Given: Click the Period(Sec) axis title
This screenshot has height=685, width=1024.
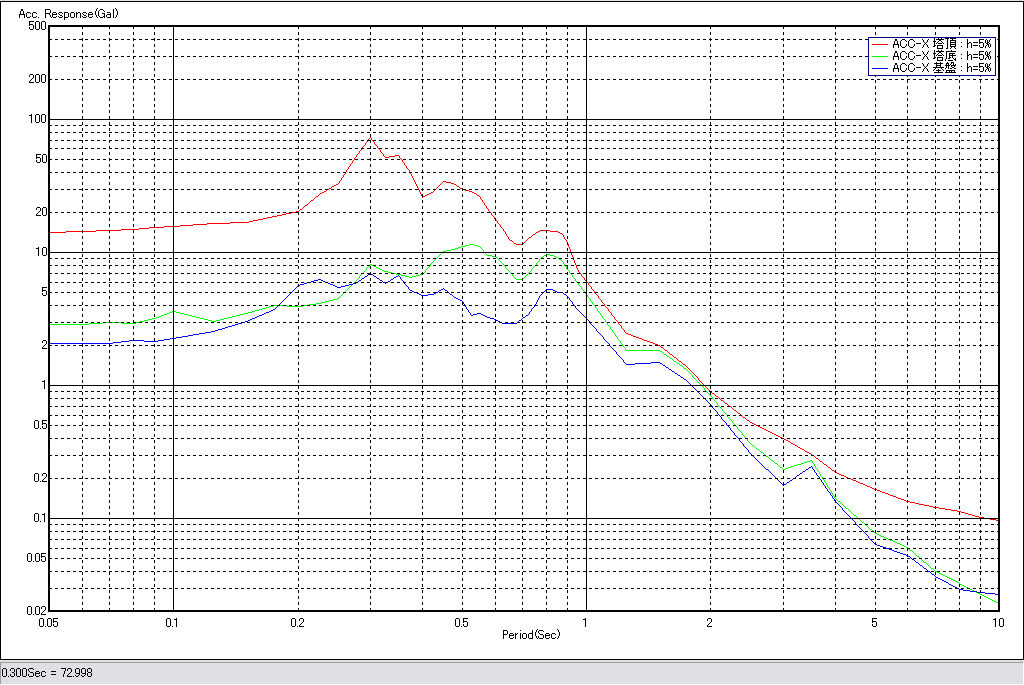Looking at the screenshot, I should point(531,635).
